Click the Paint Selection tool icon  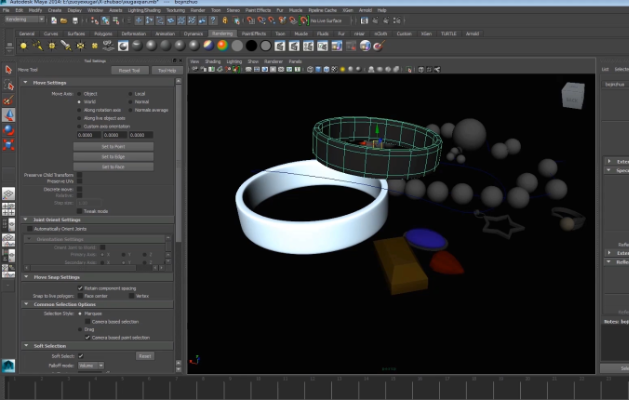[x=8, y=100]
